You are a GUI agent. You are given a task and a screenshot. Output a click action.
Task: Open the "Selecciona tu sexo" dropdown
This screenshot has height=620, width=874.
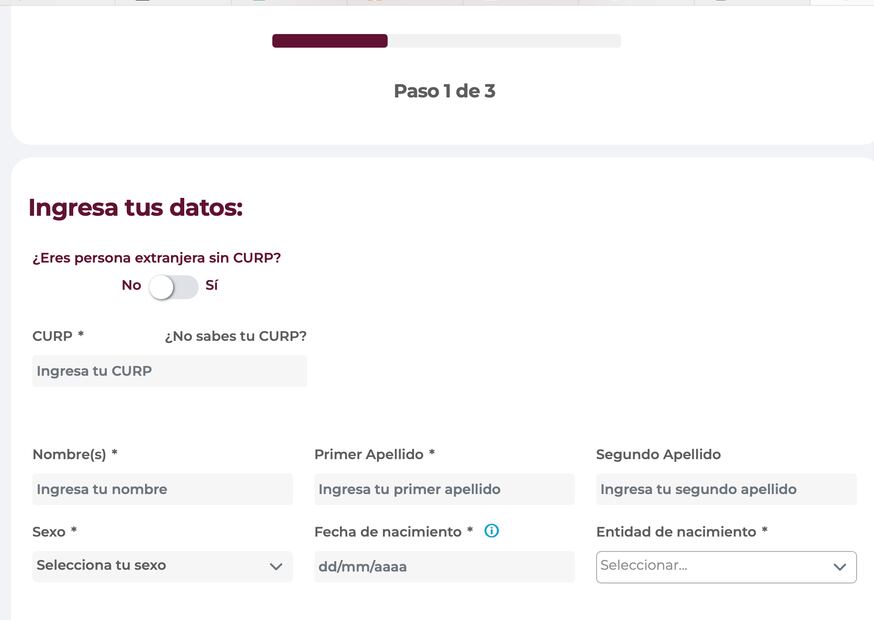pos(162,566)
